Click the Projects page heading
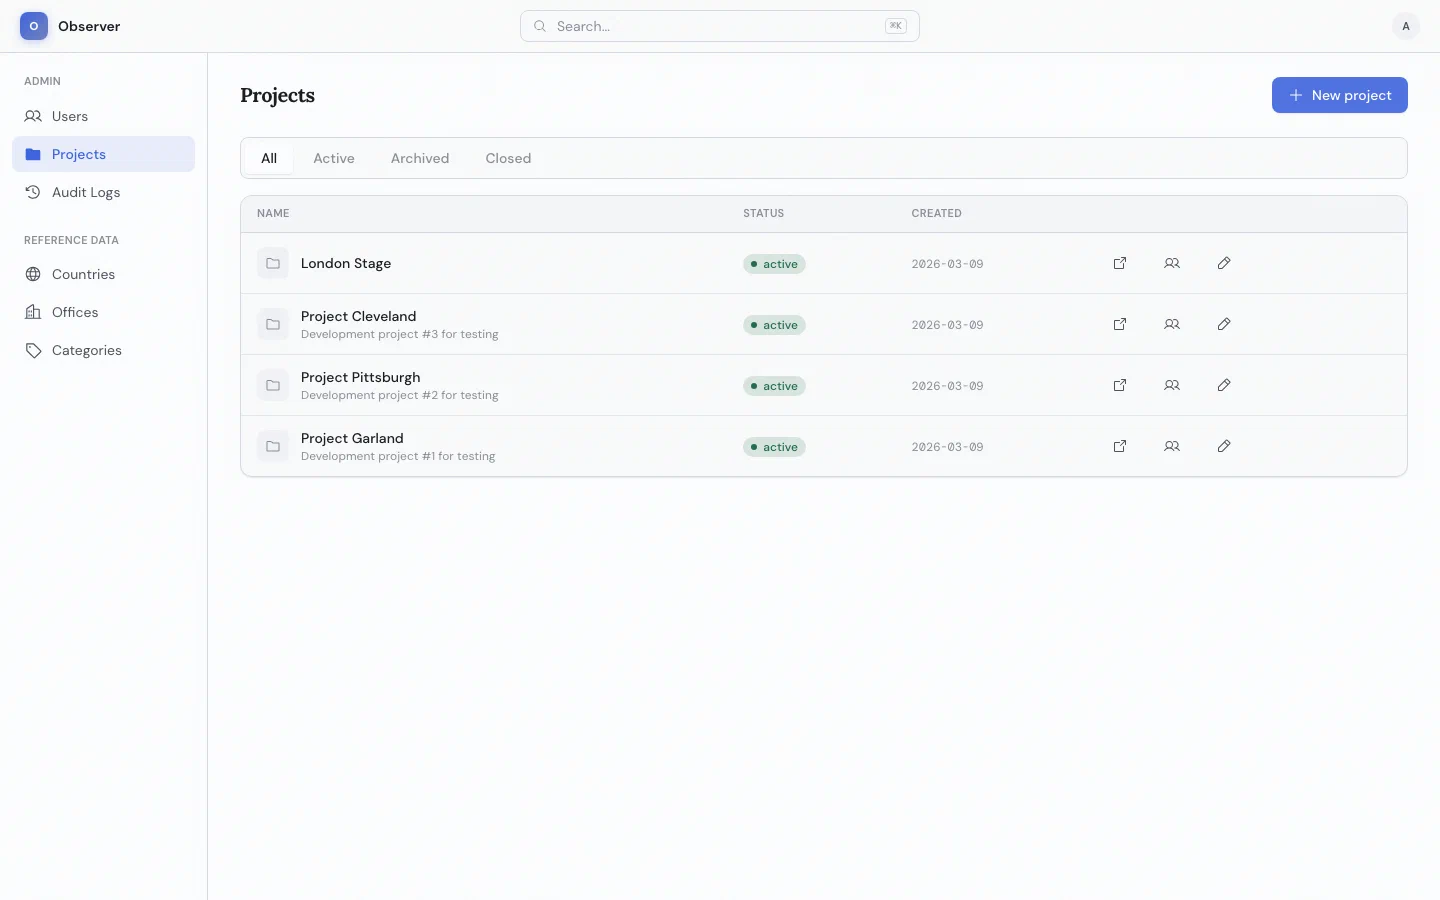The image size is (1440, 900). coord(277,95)
